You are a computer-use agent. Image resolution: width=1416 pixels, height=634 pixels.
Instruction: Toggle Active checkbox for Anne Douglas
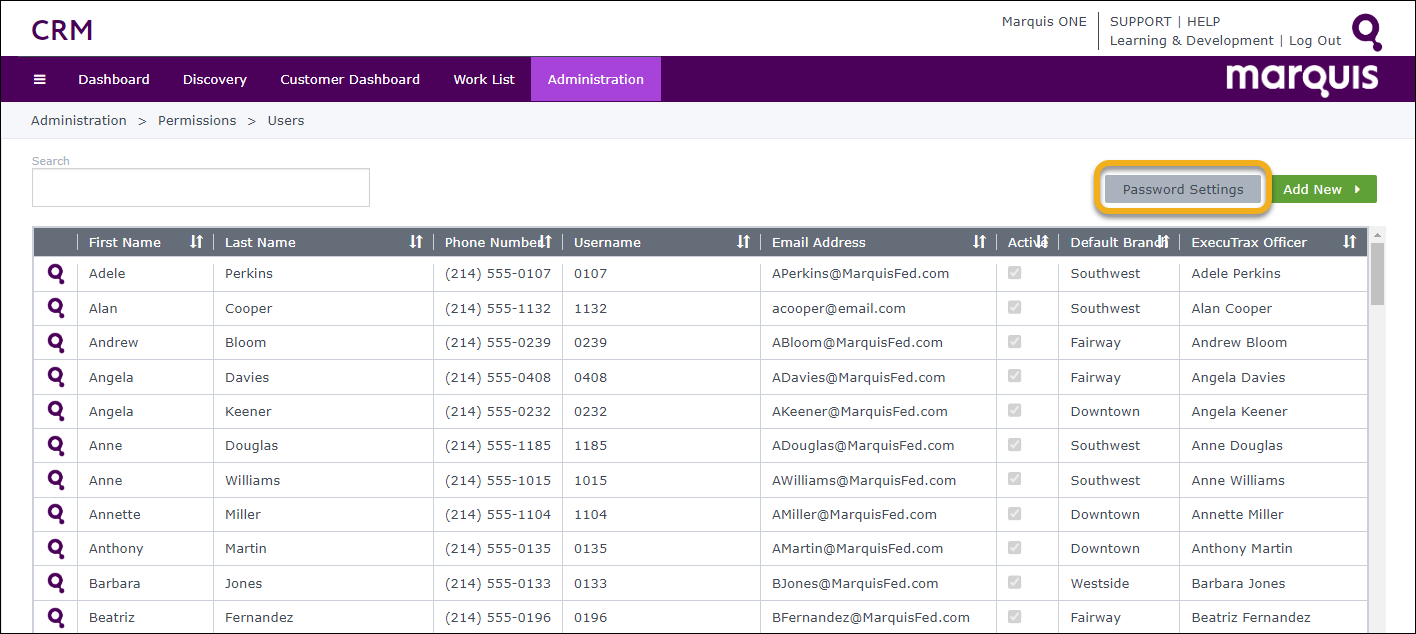pyautogui.click(x=1014, y=445)
